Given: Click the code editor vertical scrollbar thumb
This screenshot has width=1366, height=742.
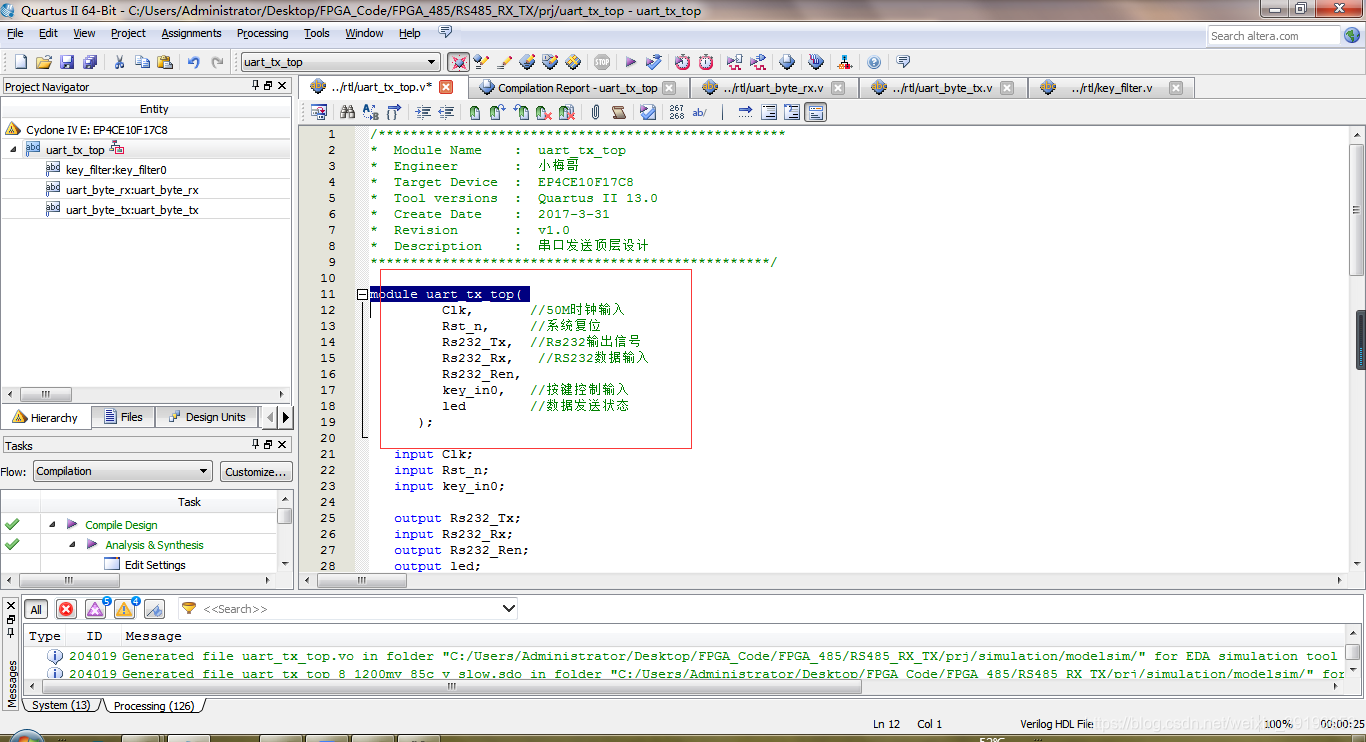Looking at the screenshot, I should [1357, 208].
